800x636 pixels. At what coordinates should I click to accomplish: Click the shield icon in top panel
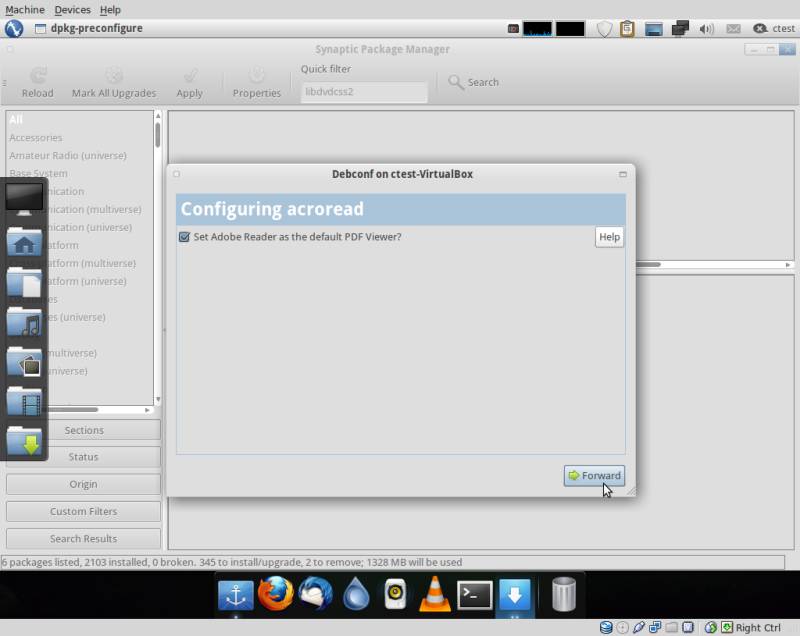click(x=604, y=29)
